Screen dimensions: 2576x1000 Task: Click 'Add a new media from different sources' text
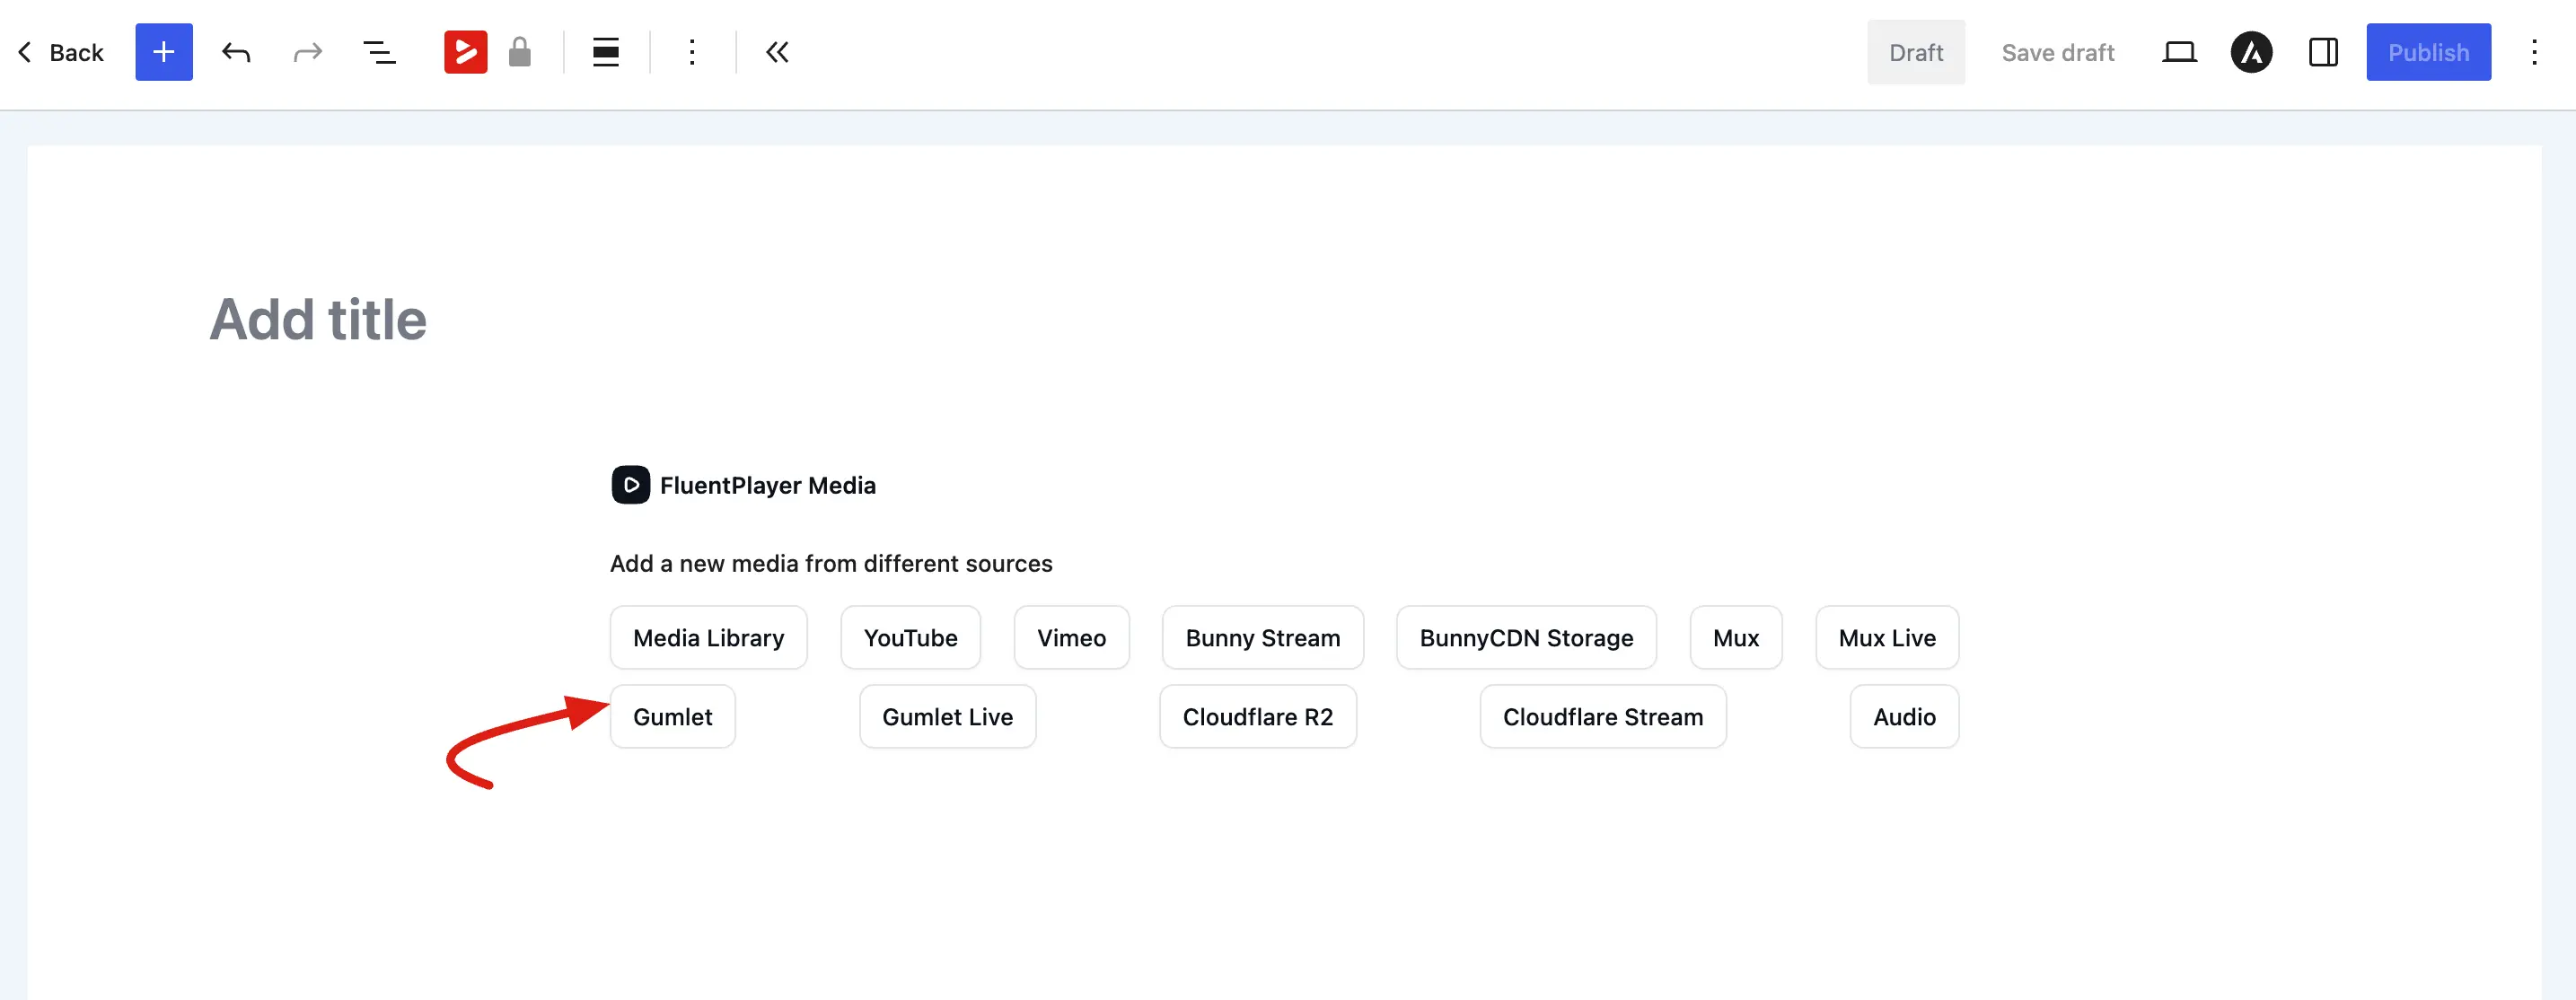tap(831, 563)
